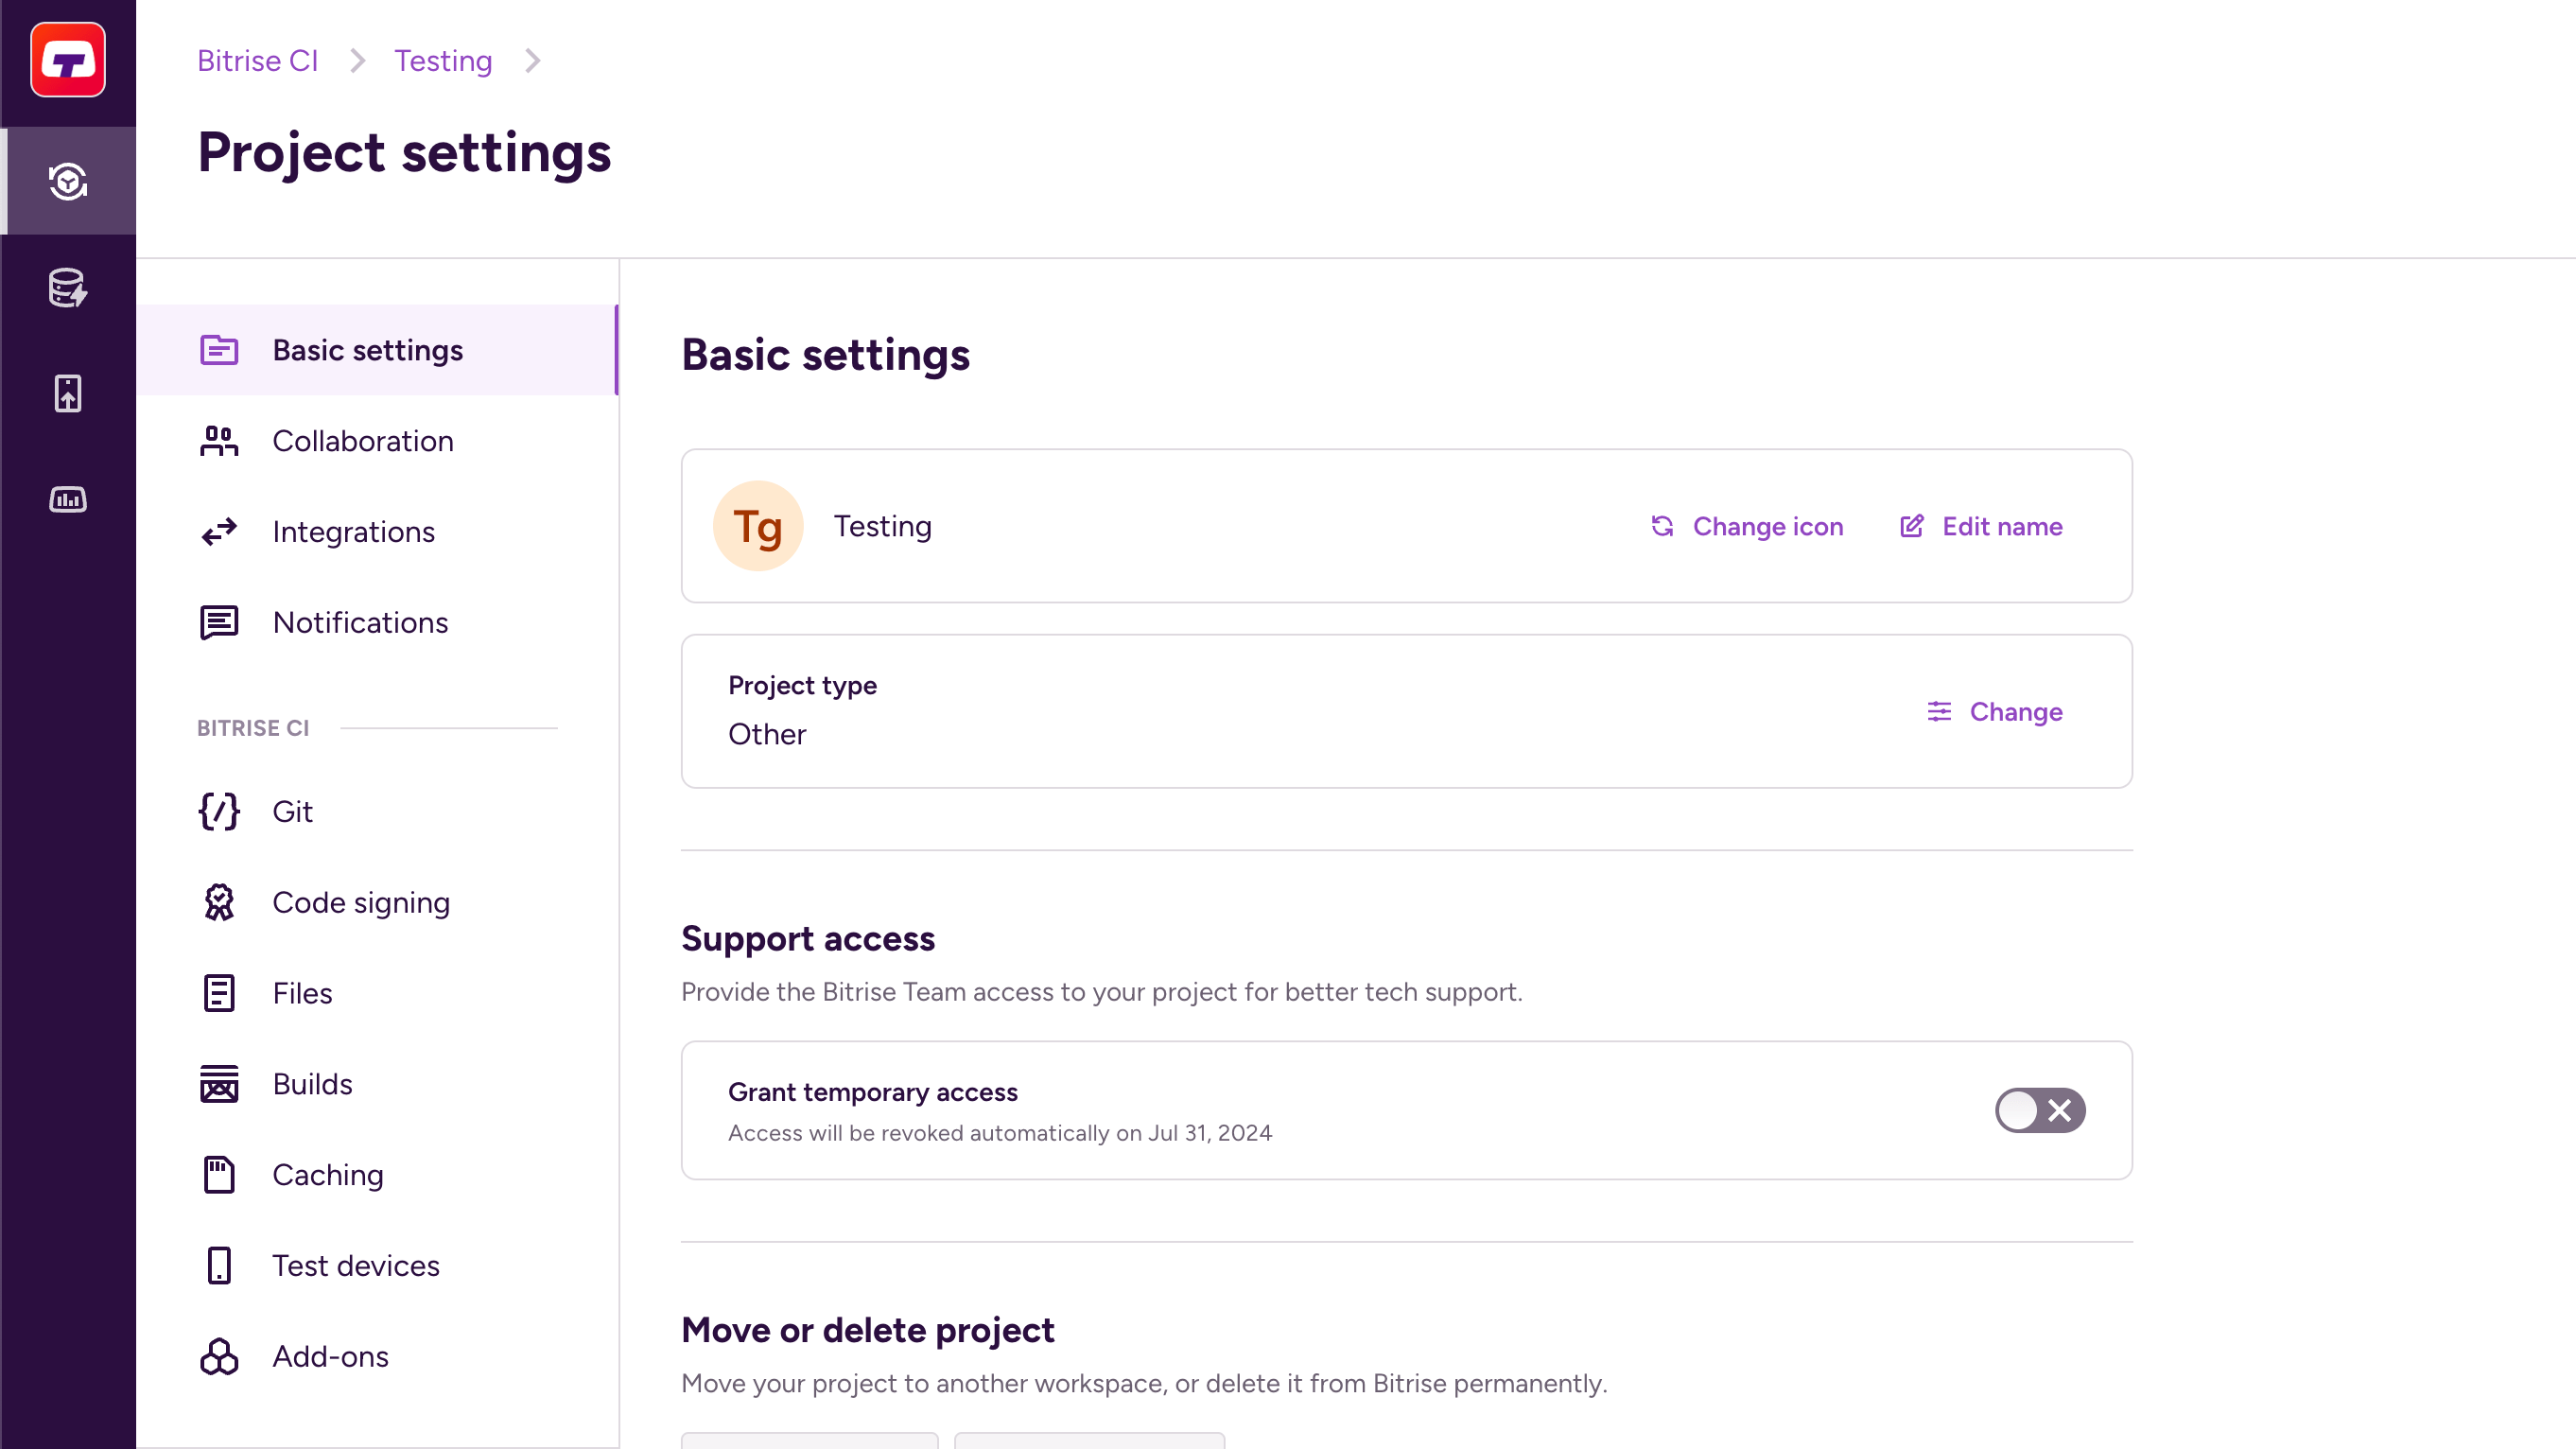Viewport: 2576px width, 1449px height.
Task: Click the Test devices sidebar icon
Action: (x=218, y=1265)
